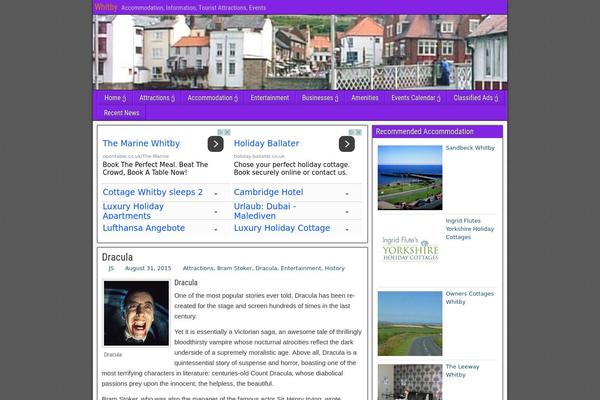Open the Holiday Ballater ad link
The height and width of the screenshot is (400, 600).
coord(266,144)
